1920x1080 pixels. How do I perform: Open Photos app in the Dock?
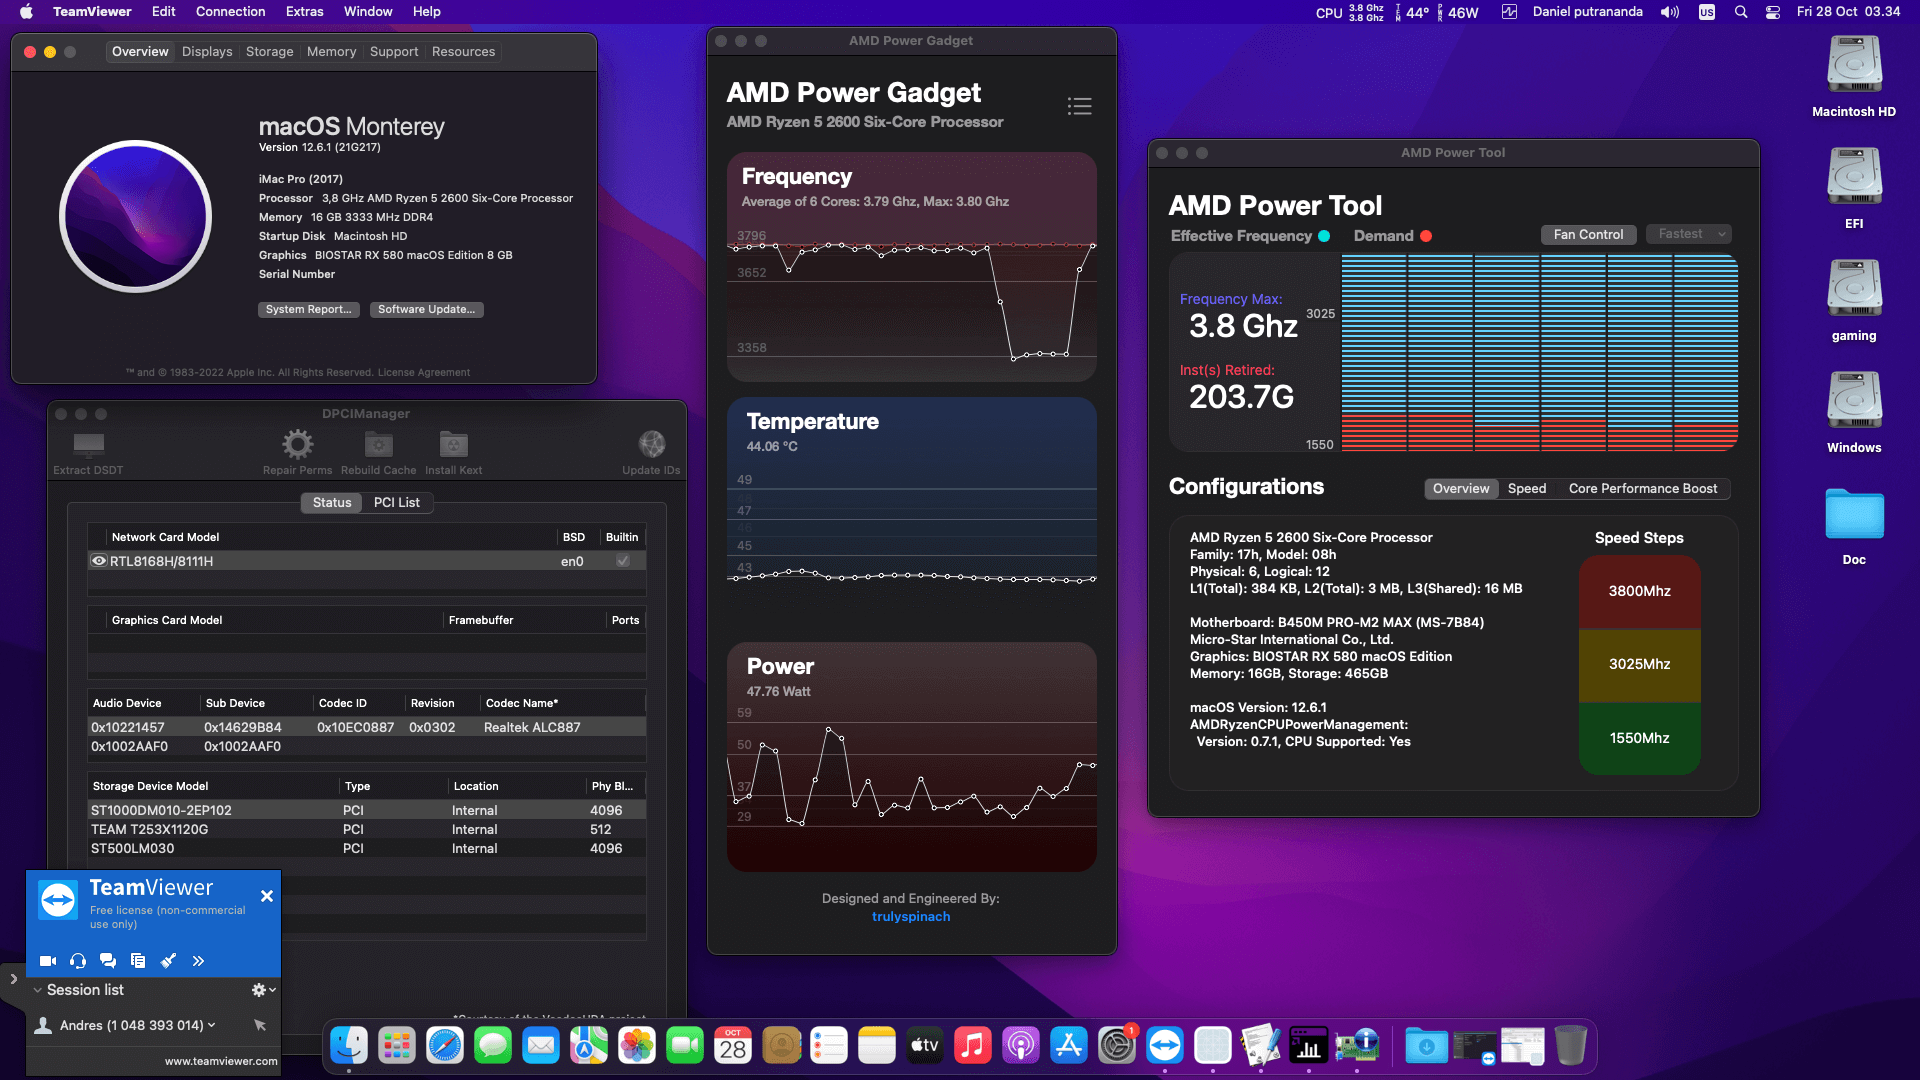tap(637, 1046)
